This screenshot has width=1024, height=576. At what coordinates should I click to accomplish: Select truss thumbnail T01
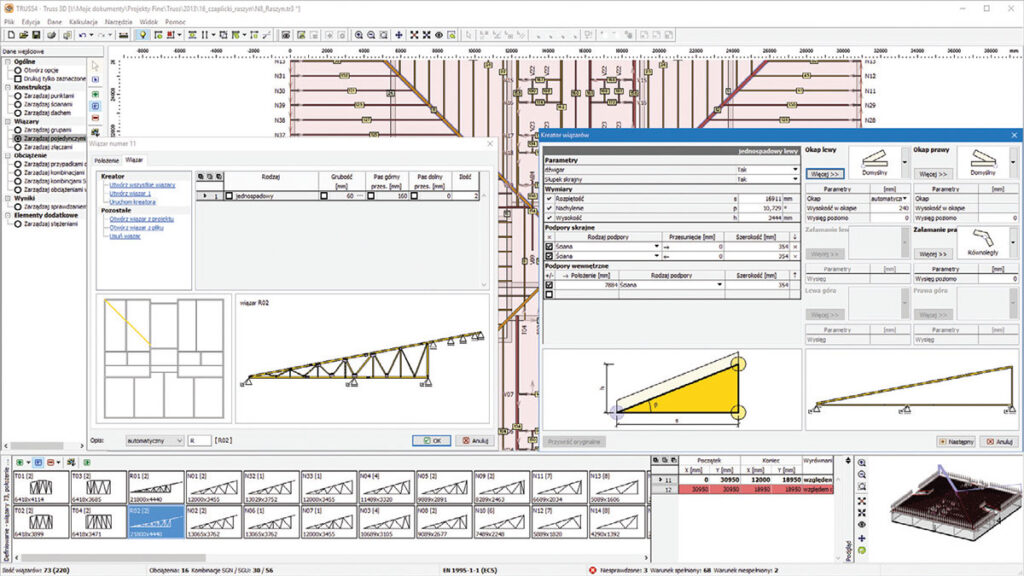(40, 487)
